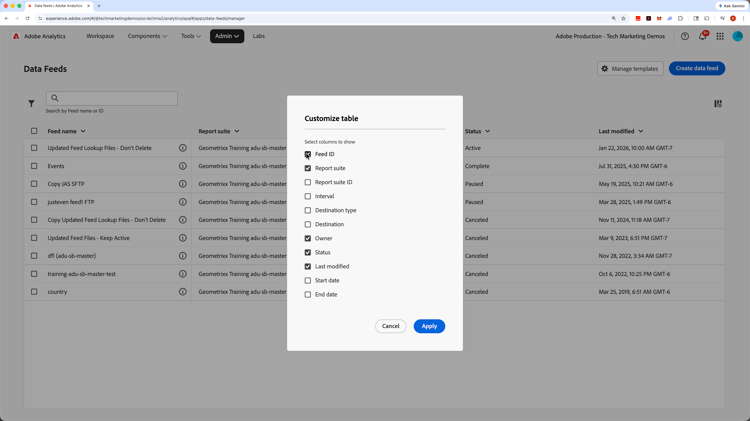The width and height of the screenshot is (750, 421).
Task: Focus the Search by Feed name field
Action: pos(112,99)
